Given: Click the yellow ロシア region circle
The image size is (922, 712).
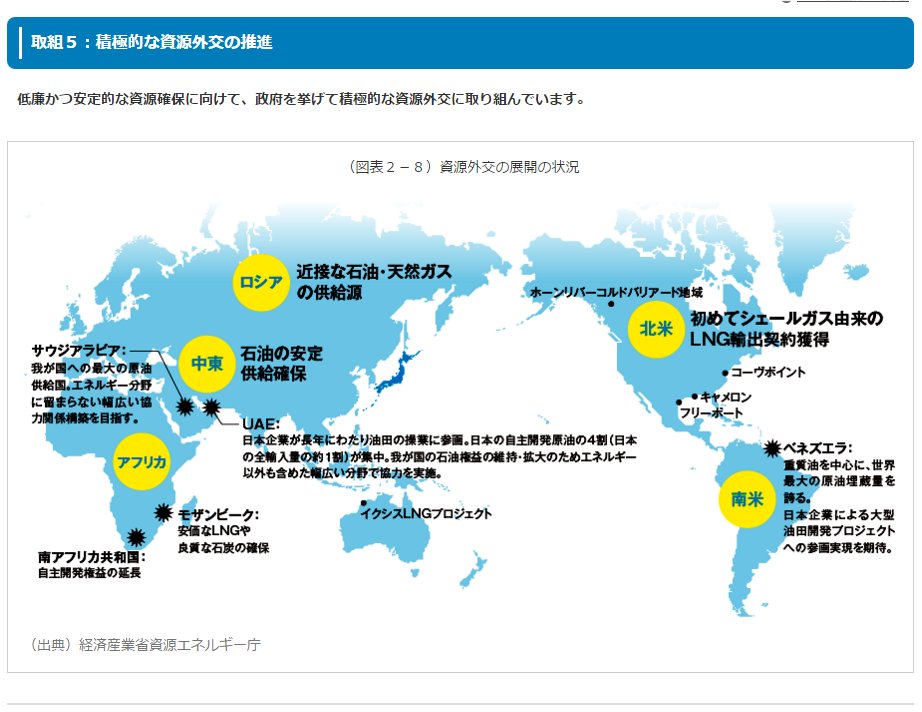Looking at the screenshot, I should tap(261, 281).
